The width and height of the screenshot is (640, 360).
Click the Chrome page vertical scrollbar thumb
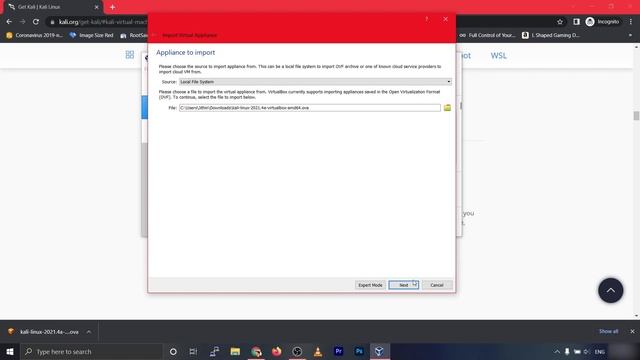[636, 116]
